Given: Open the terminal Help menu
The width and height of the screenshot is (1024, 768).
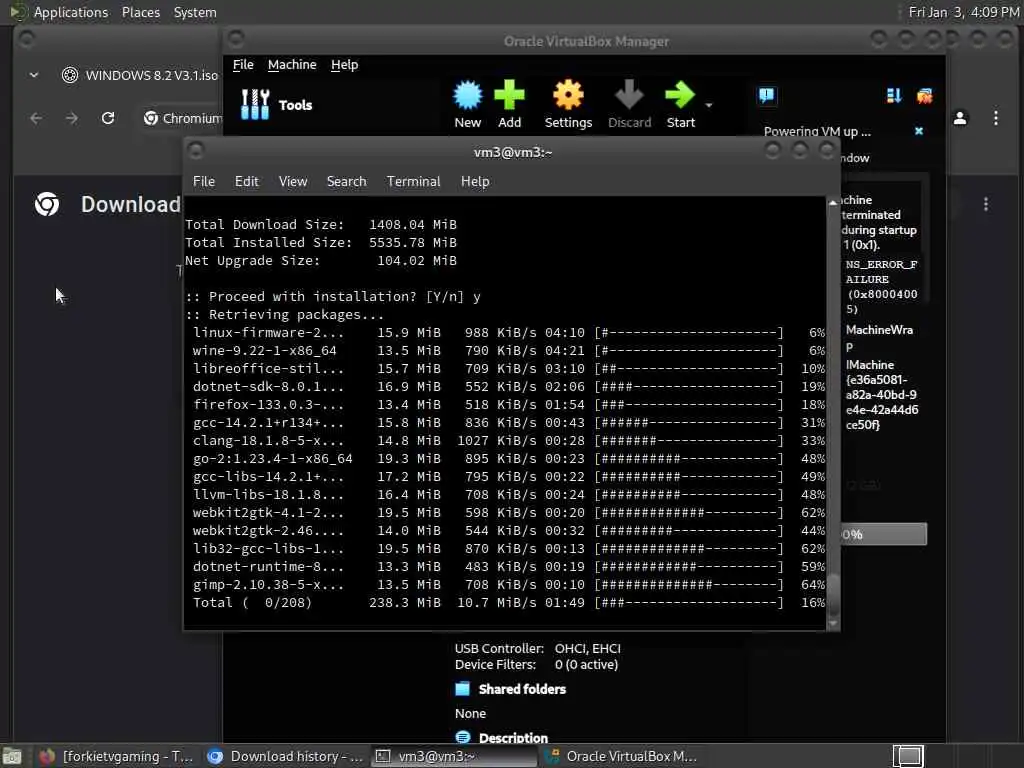Looking at the screenshot, I should 475,182.
